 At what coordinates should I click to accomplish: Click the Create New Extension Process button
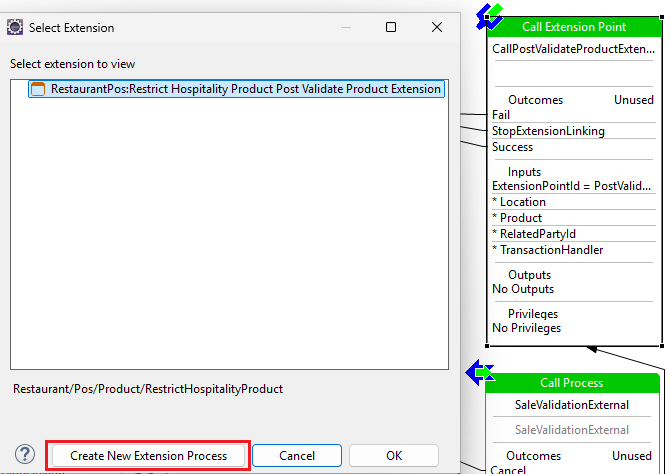click(x=148, y=456)
